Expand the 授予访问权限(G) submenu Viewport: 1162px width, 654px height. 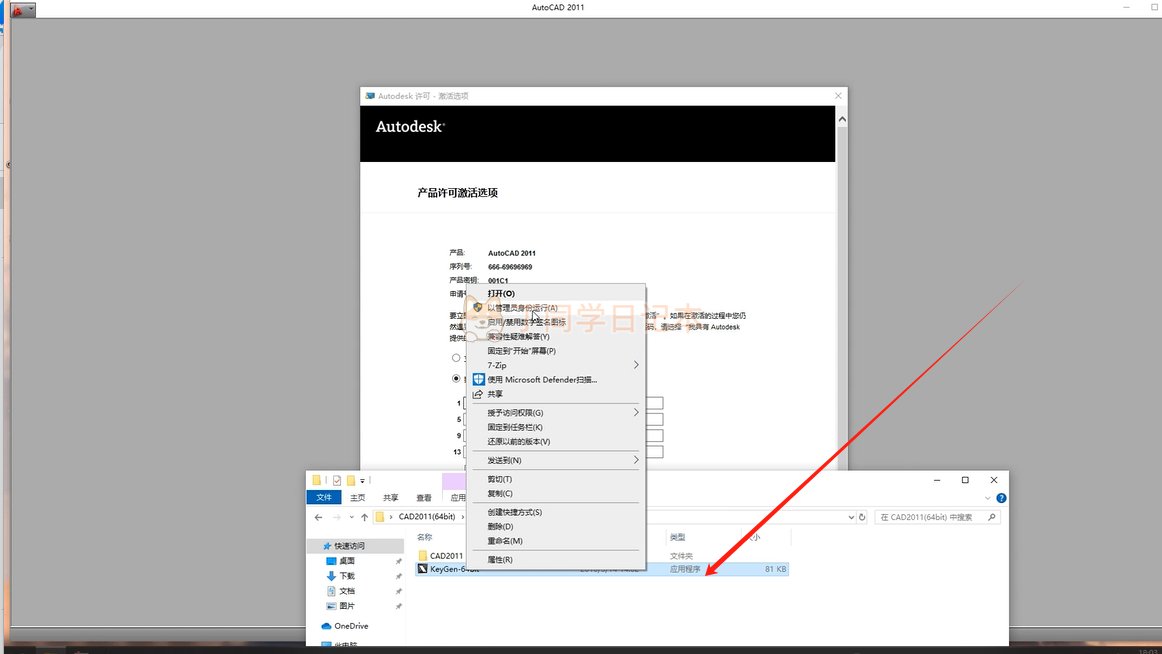pos(636,413)
